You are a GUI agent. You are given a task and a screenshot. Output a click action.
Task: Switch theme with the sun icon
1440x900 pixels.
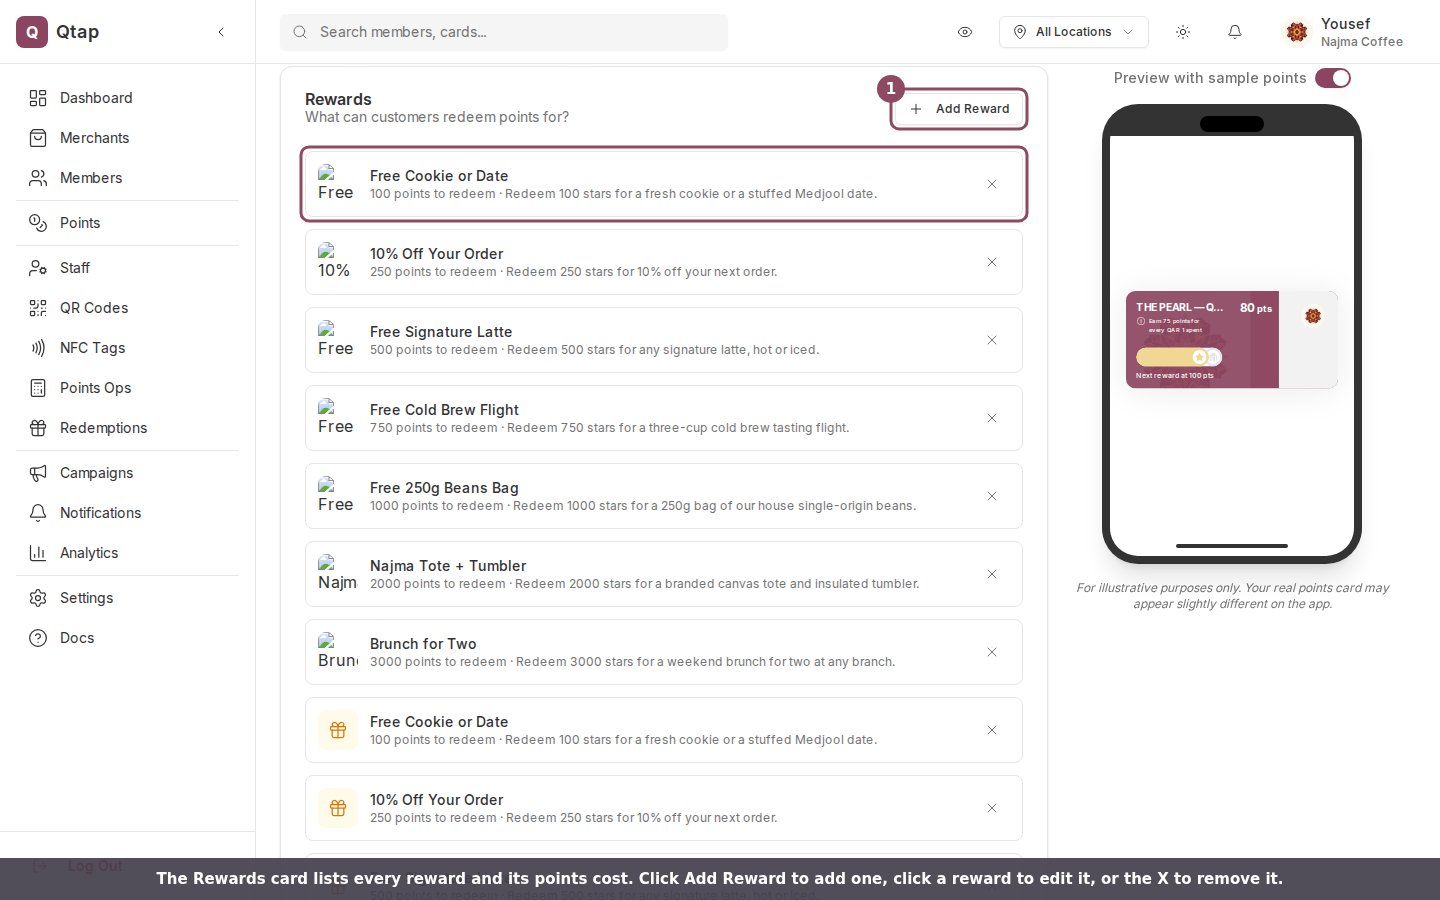pos(1183,32)
